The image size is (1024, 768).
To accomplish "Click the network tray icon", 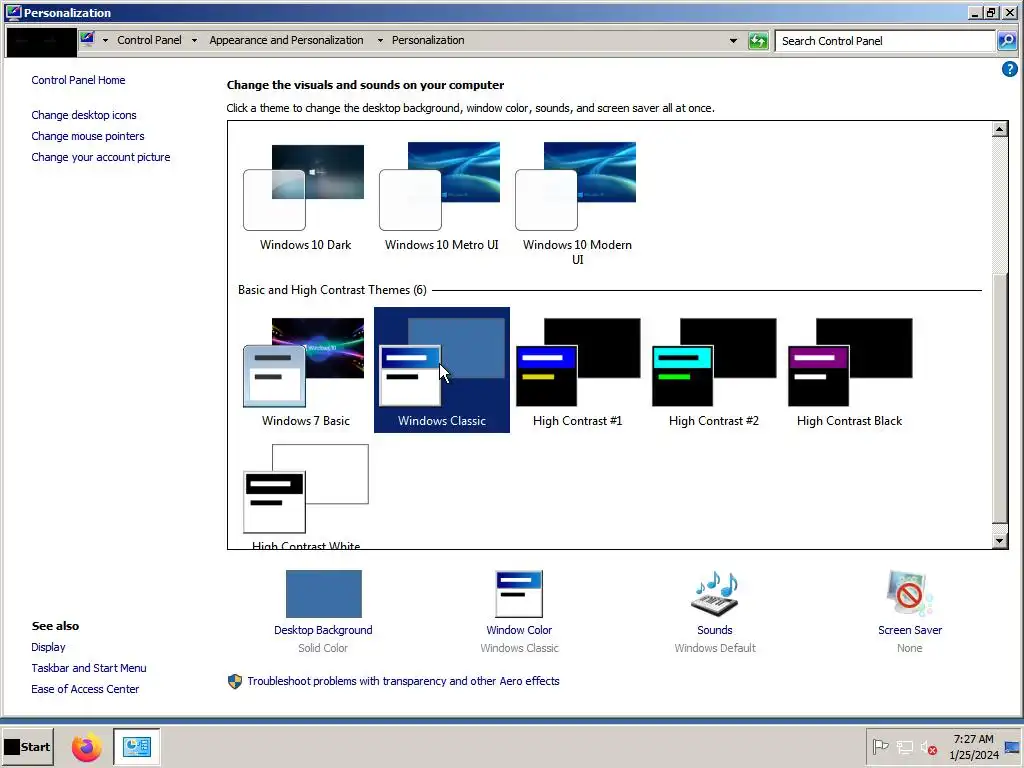I will pos(904,746).
